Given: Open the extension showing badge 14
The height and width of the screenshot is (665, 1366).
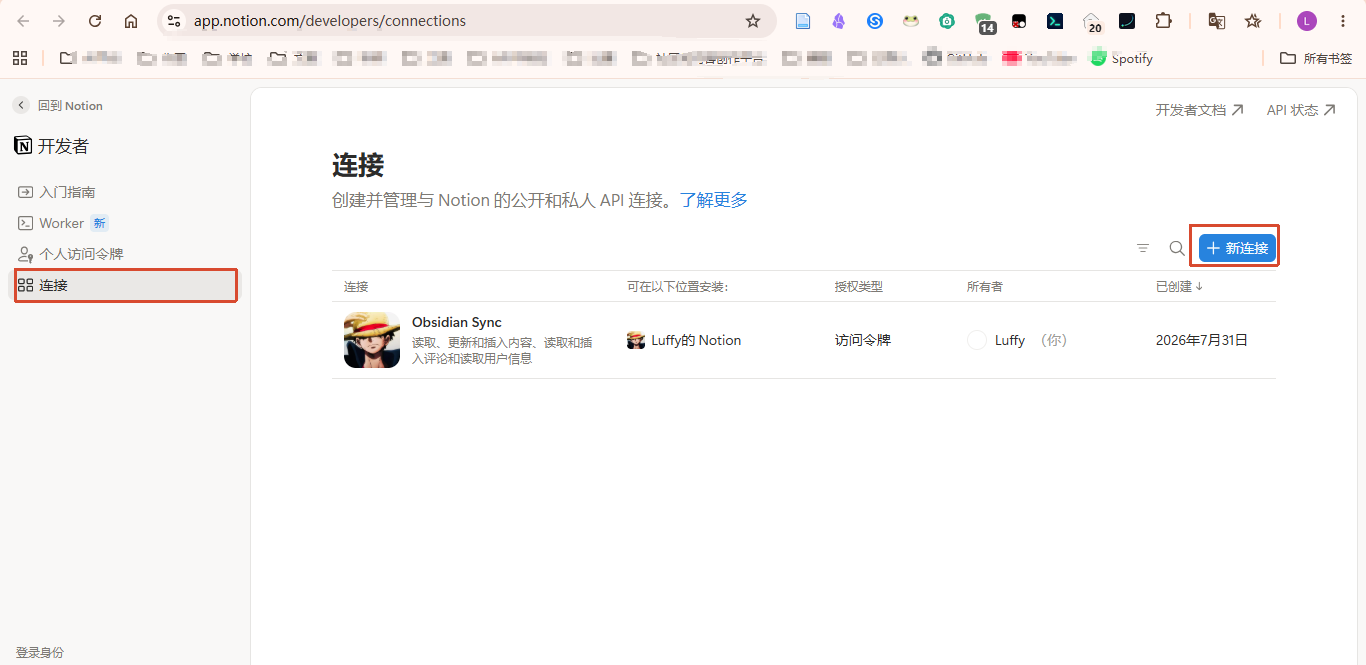Looking at the screenshot, I should point(985,22).
